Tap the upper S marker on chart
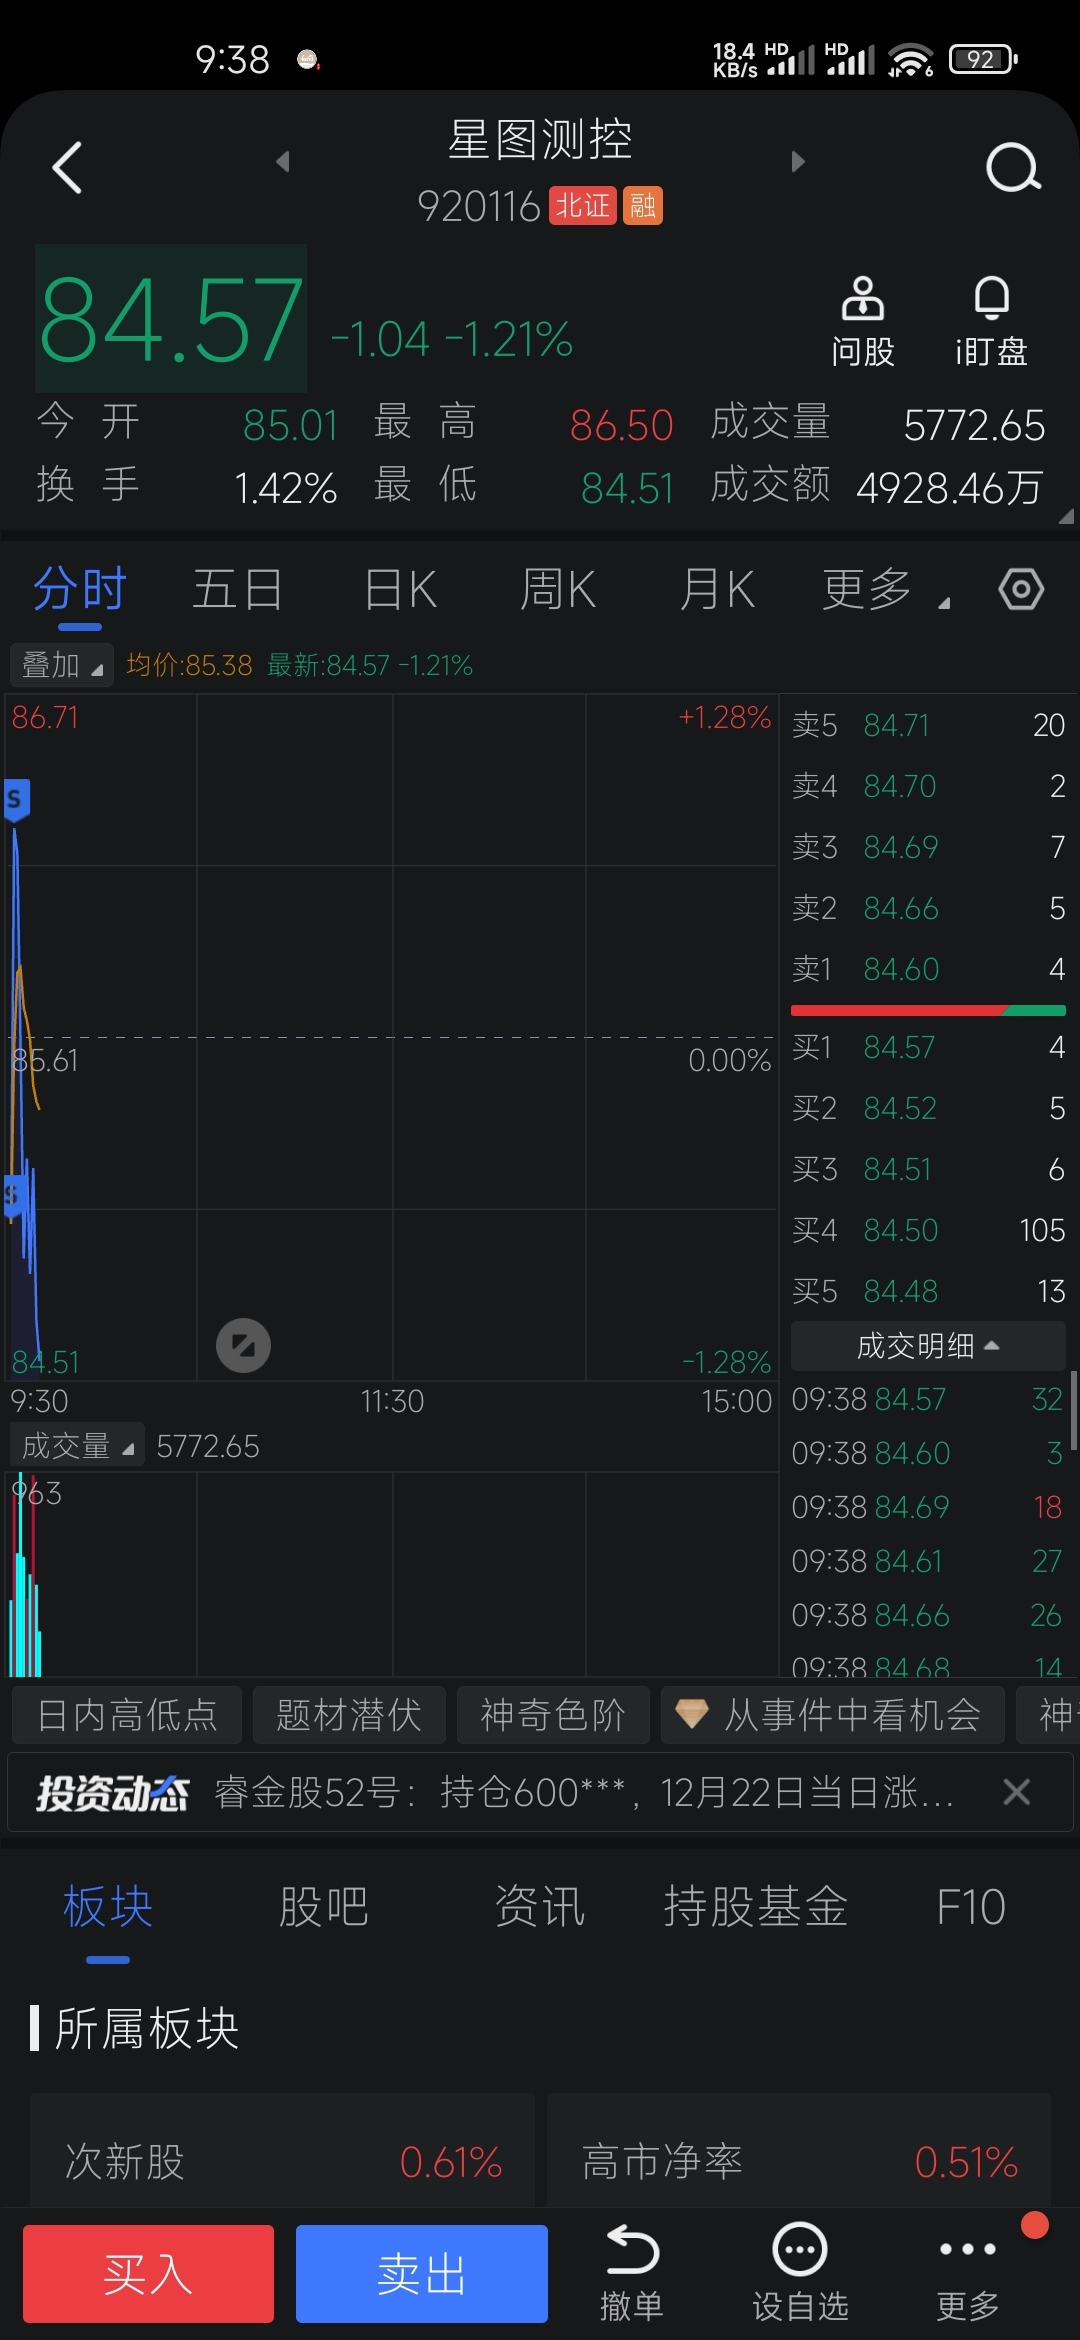This screenshot has height=2340, width=1080. [x=15, y=799]
